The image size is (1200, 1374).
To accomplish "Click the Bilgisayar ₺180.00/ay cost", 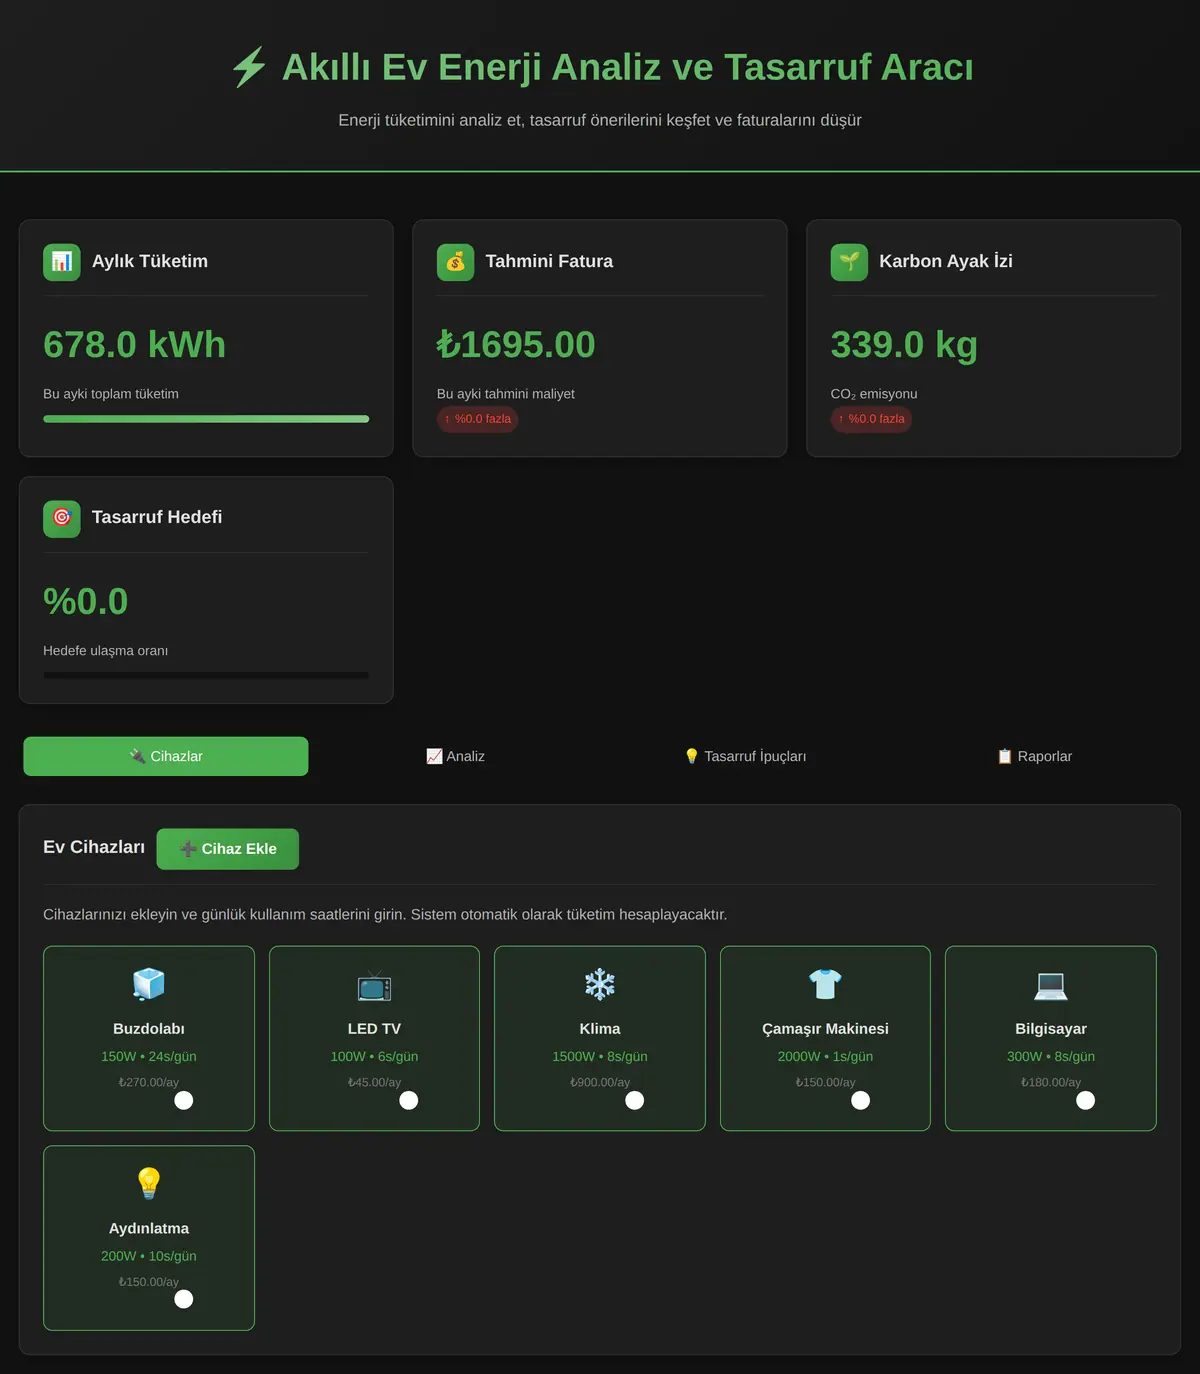I will click(1051, 1082).
